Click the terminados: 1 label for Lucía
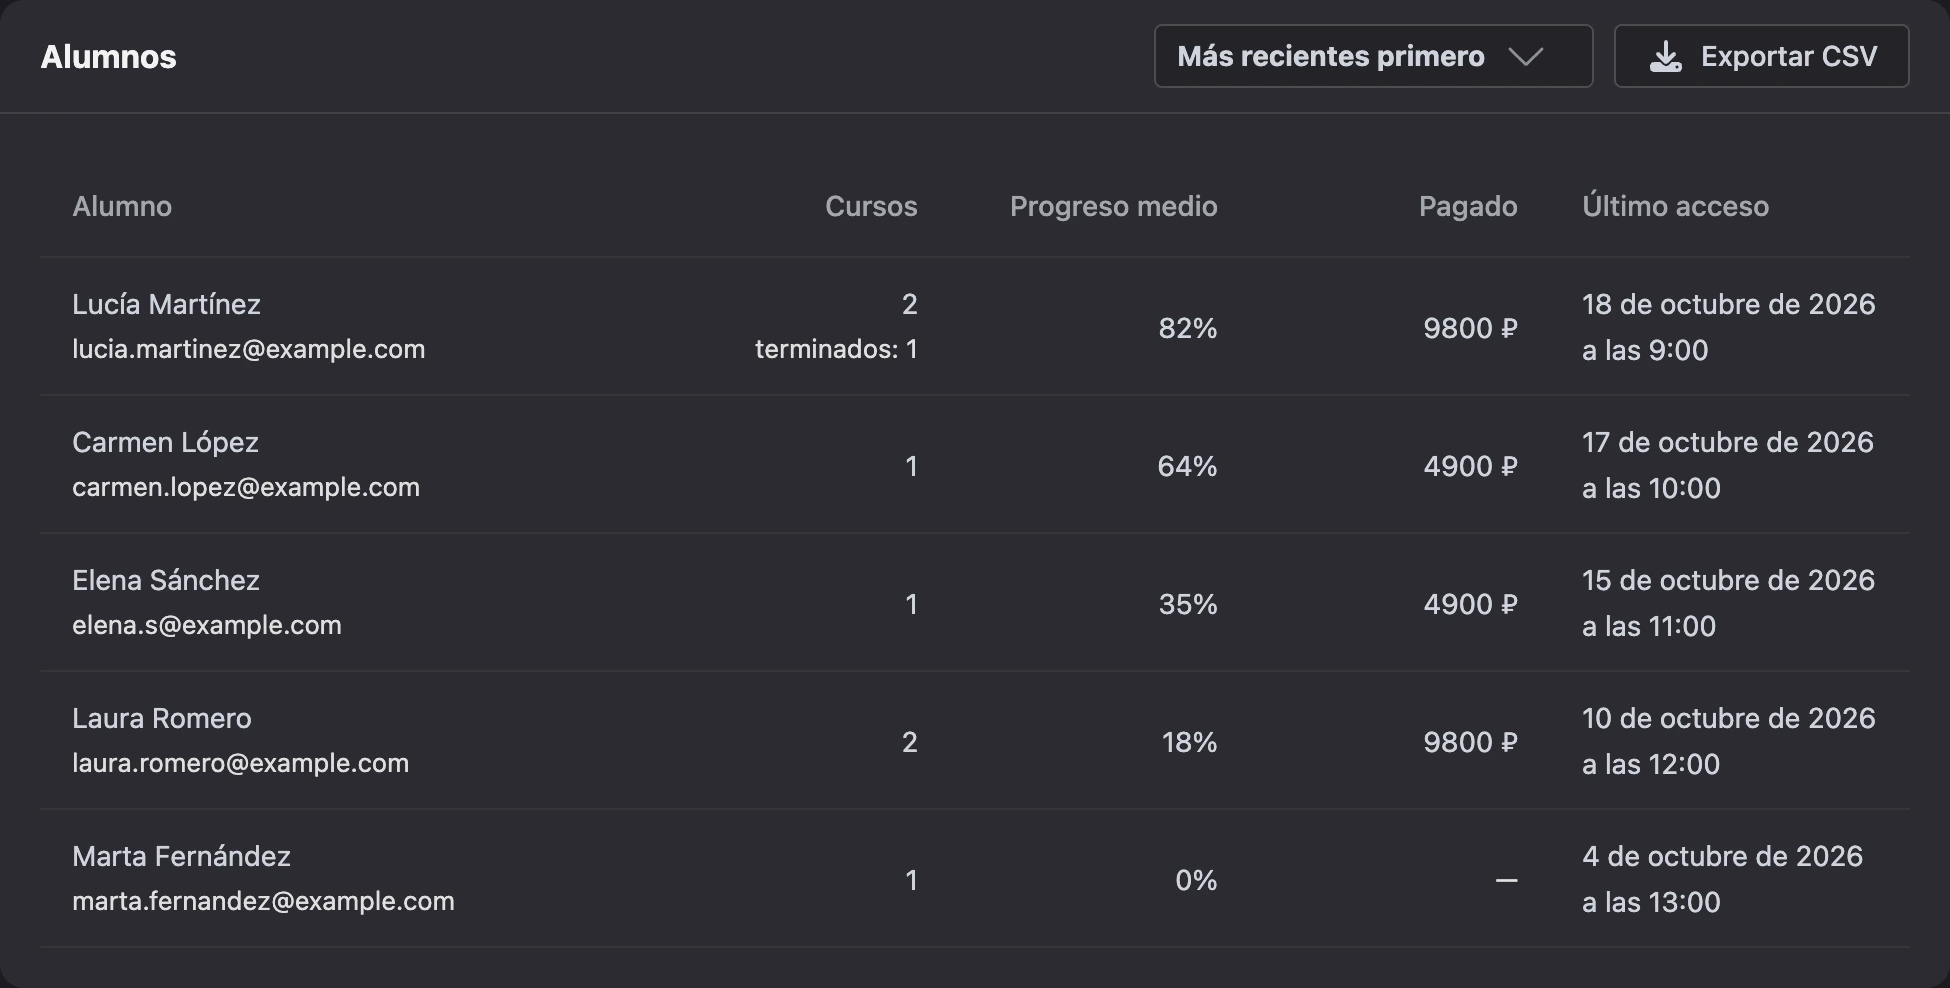The width and height of the screenshot is (1950, 988). [x=836, y=349]
